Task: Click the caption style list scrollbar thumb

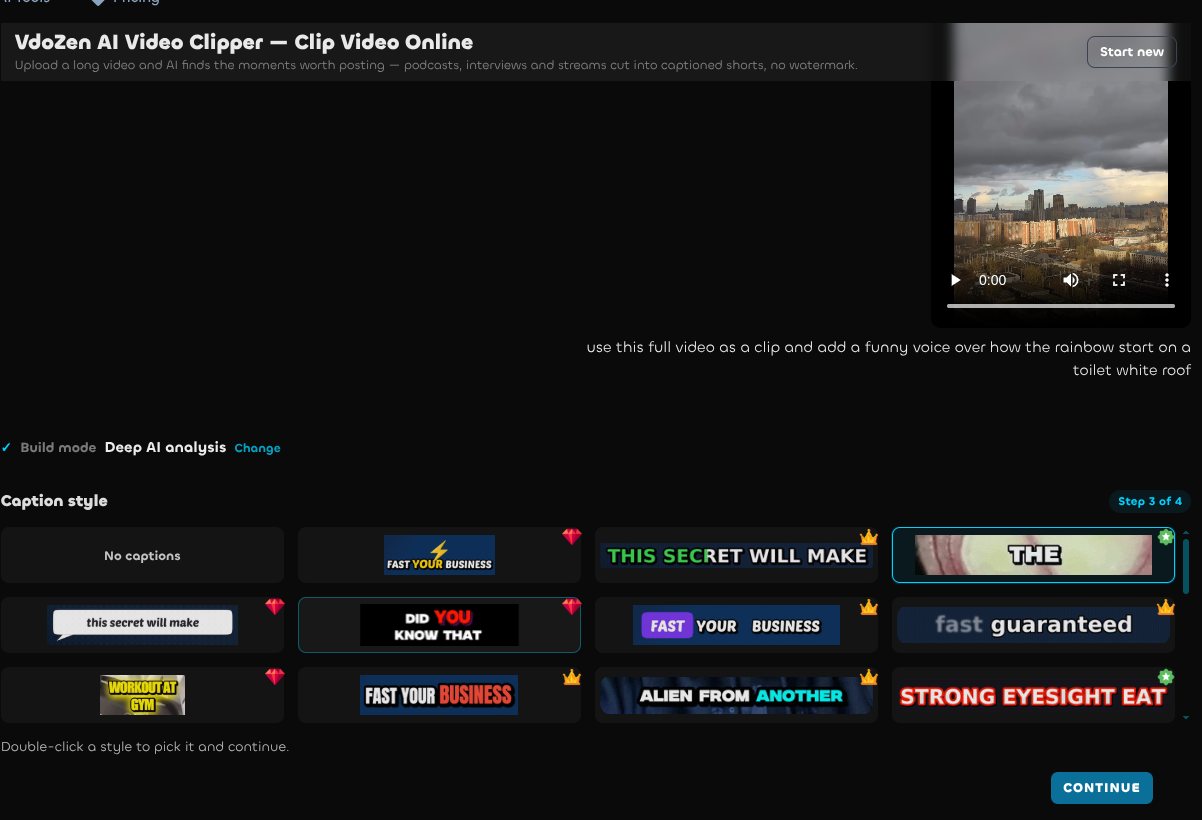Action: coord(1186,566)
